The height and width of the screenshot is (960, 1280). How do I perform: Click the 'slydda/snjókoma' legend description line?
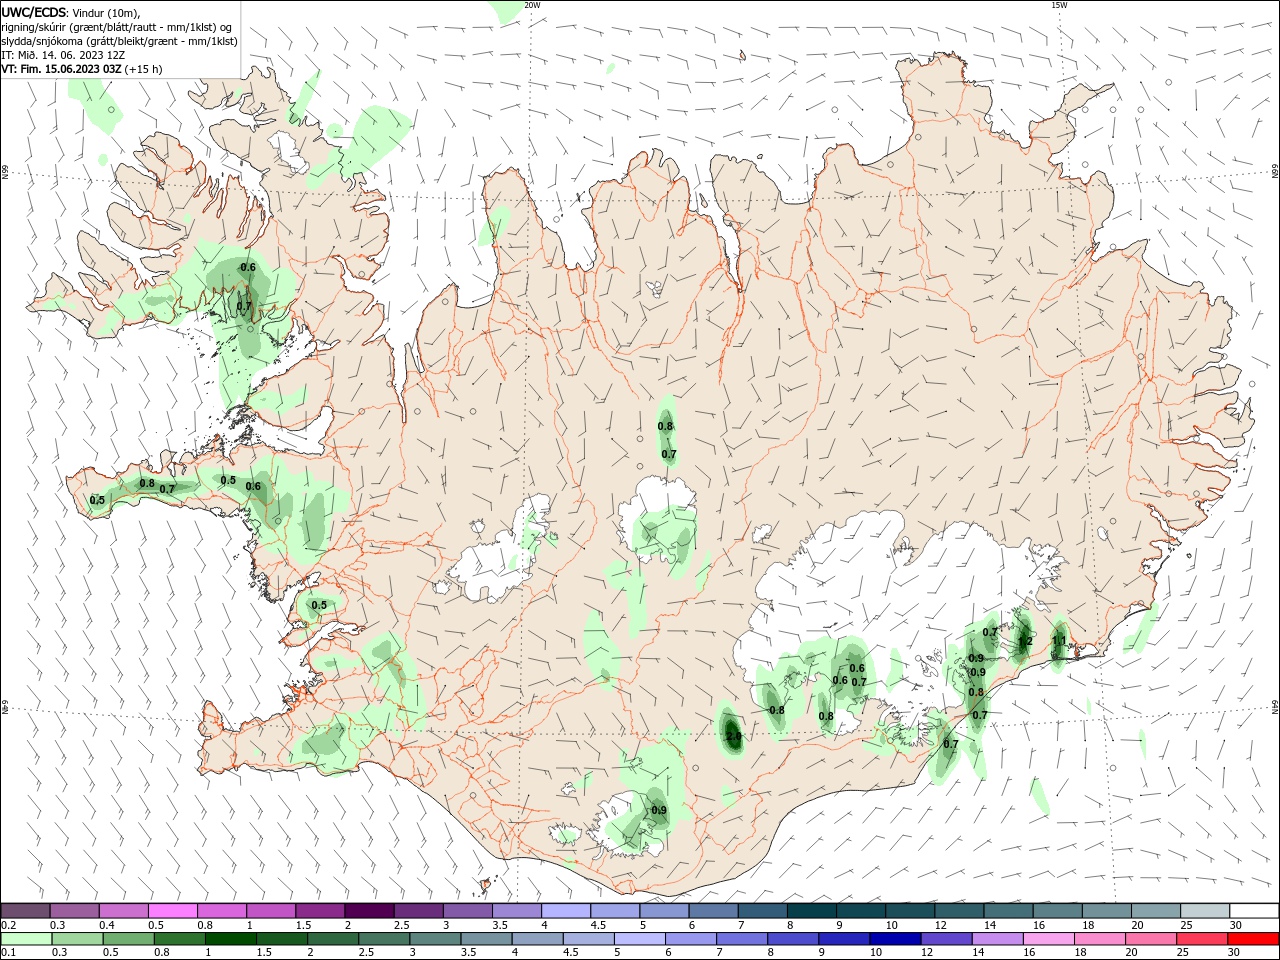point(119,41)
